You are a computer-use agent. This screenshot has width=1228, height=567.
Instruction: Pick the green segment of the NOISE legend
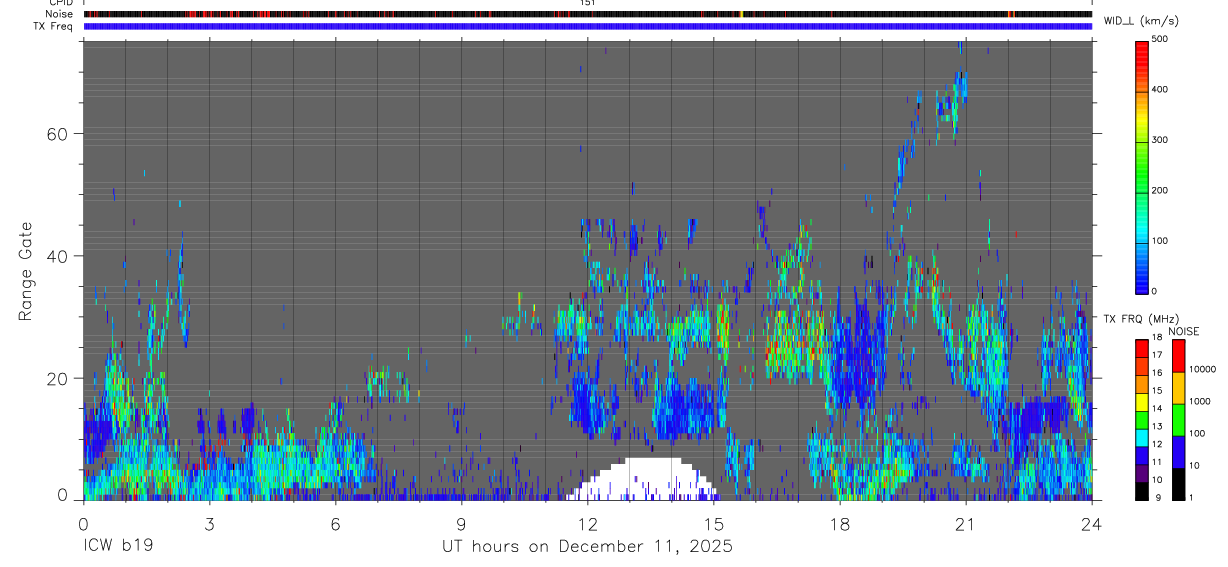click(x=1178, y=420)
